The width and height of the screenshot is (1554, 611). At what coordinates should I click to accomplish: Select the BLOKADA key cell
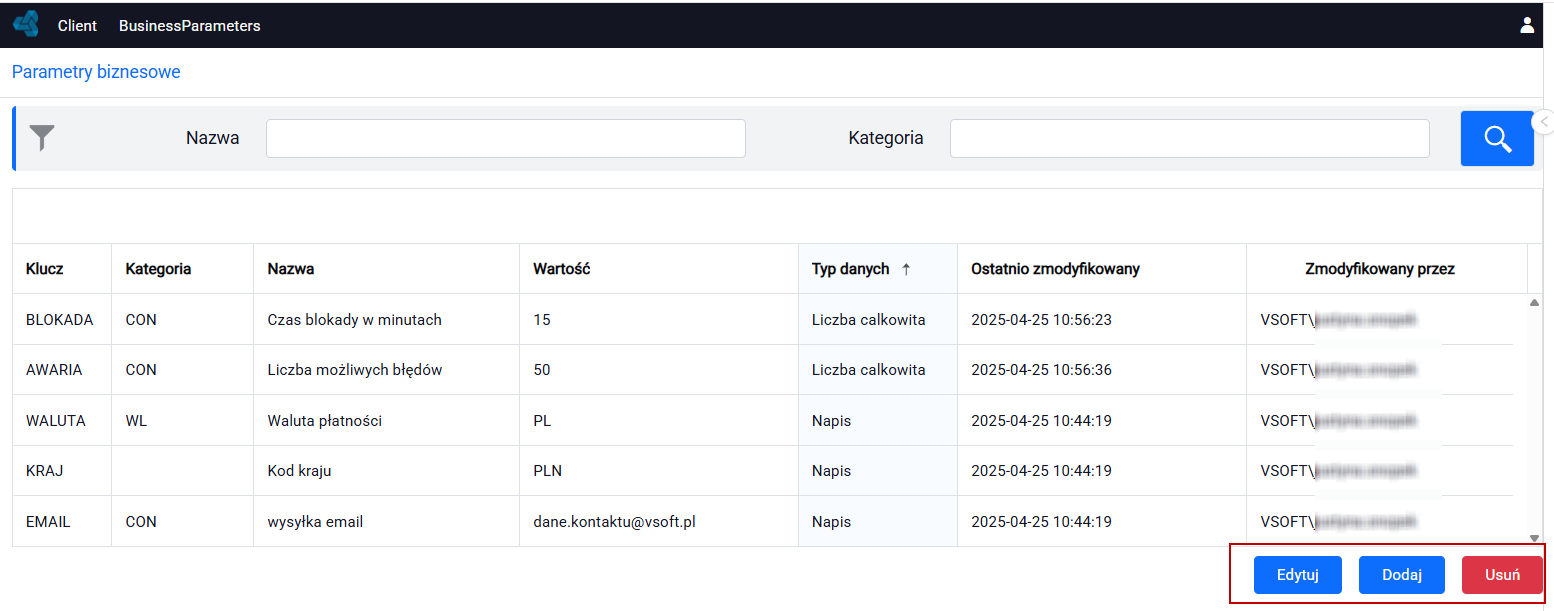(x=62, y=320)
